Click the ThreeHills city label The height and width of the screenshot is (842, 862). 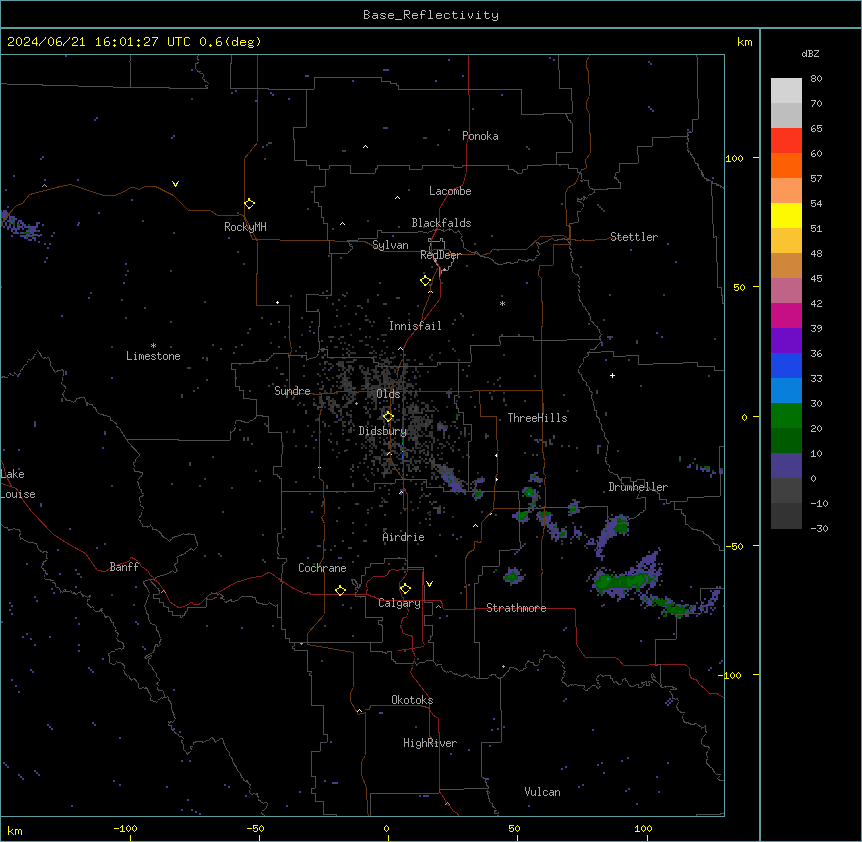[538, 418]
